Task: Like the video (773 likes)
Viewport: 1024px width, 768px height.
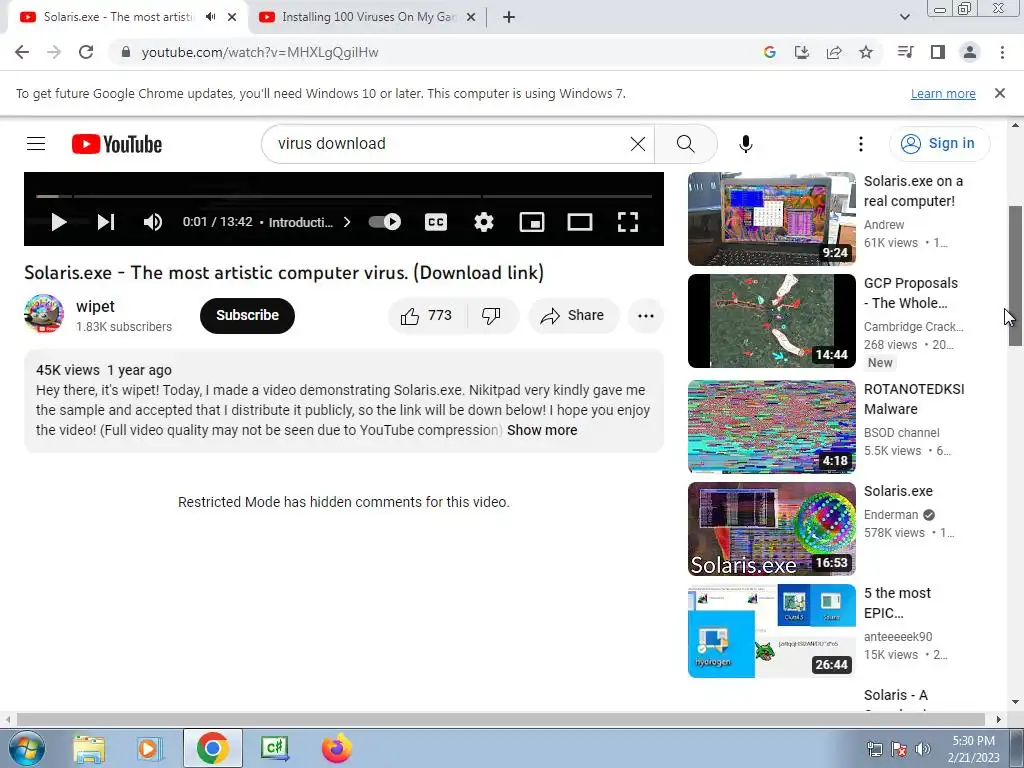Action: [x=428, y=316]
